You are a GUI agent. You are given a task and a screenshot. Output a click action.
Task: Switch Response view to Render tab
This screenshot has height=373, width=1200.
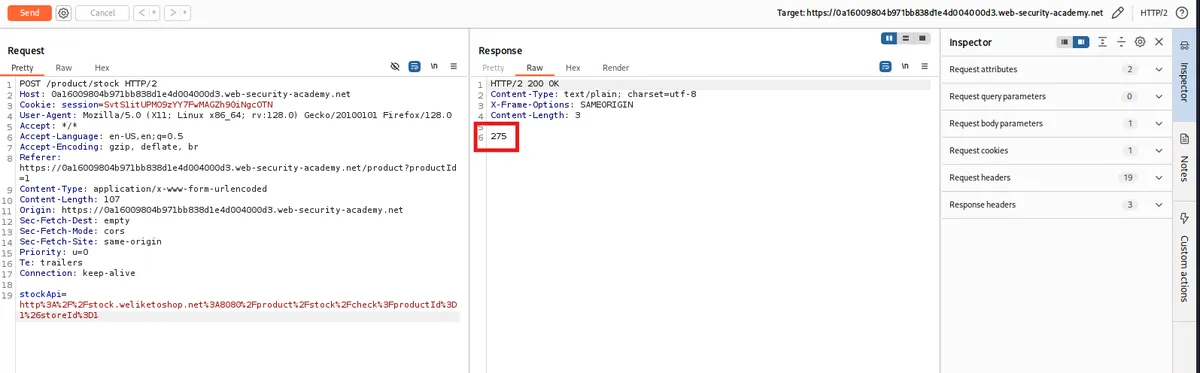(x=615, y=67)
